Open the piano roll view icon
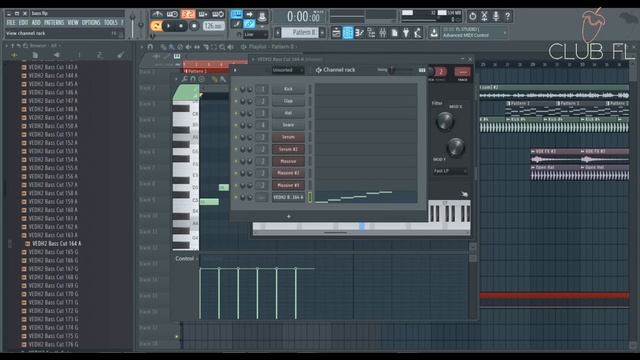Screen dimensions: 640x360 (x=359, y=33)
